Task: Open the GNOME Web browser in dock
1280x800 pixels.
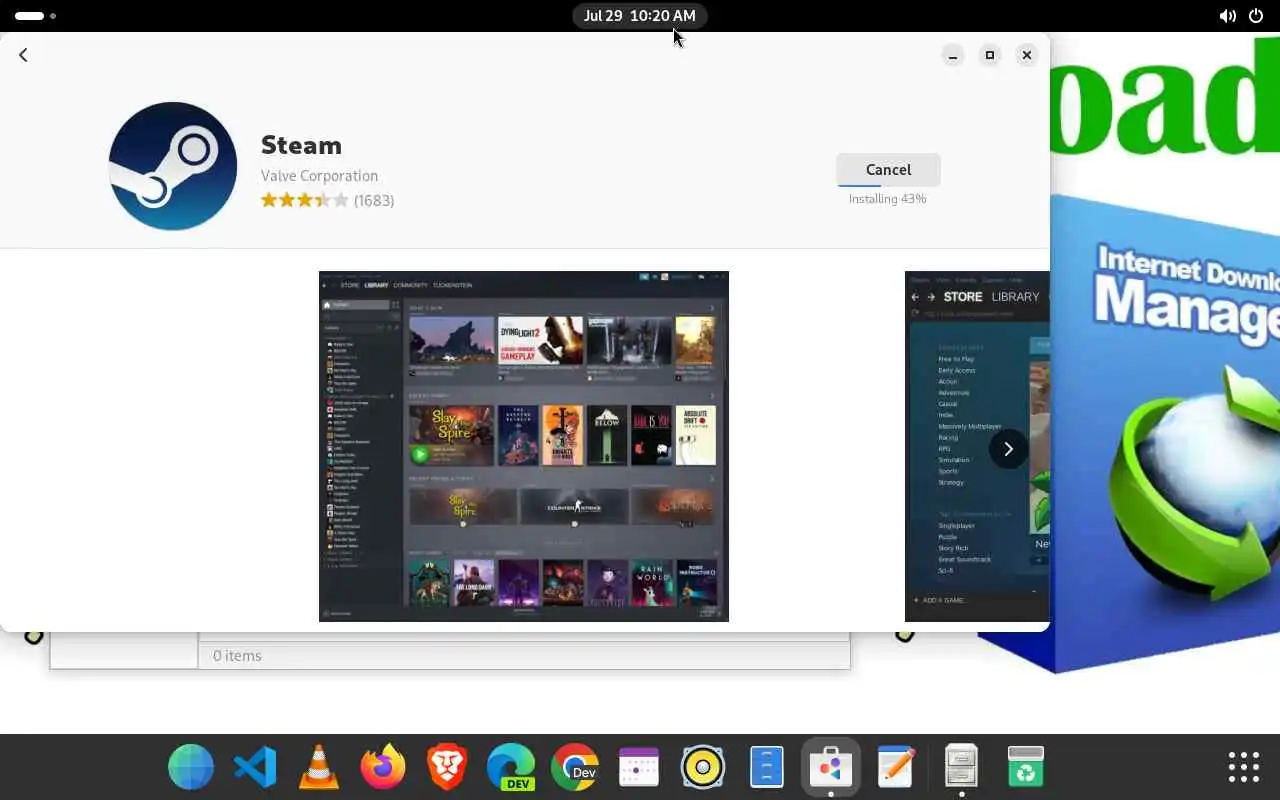Action: 191,768
